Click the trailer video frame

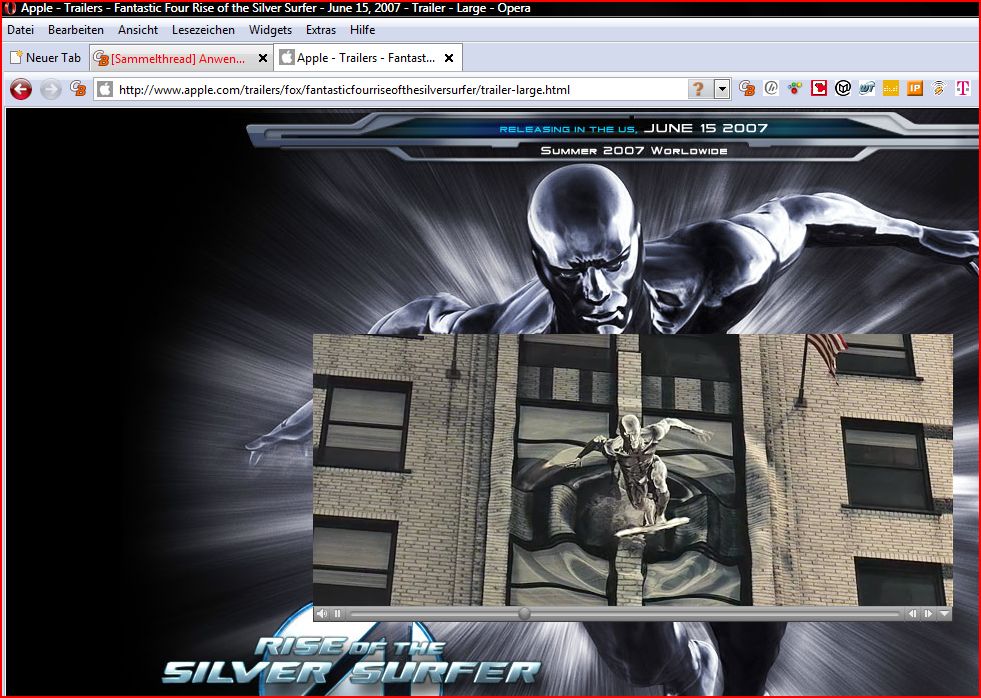pos(633,470)
